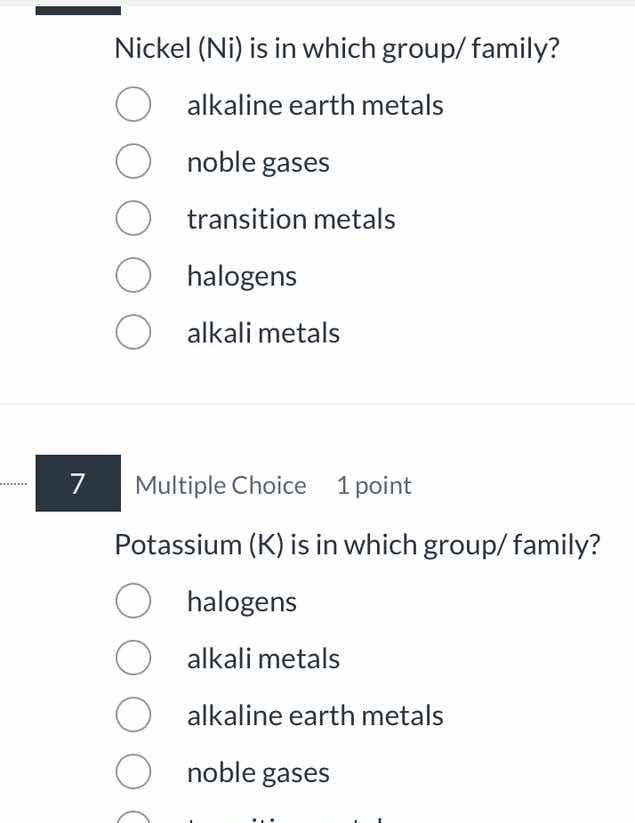The width and height of the screenshot is (635, 823).
Task: Pick "noble gases" for the Potassium question
Action: tap(132, 772)
